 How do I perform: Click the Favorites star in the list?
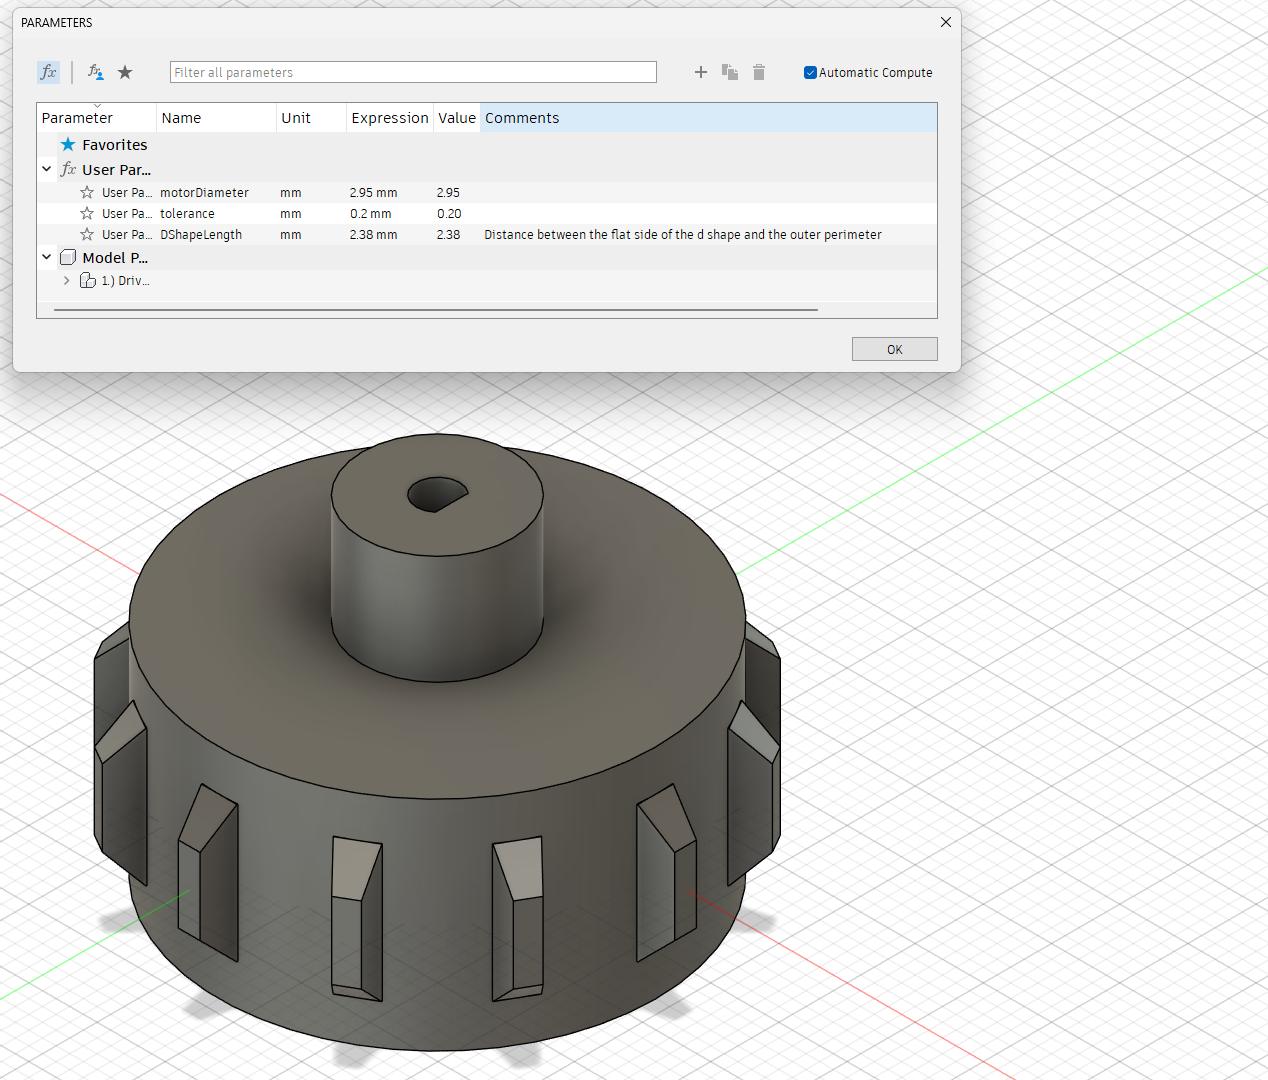click(x=68, y=144)
